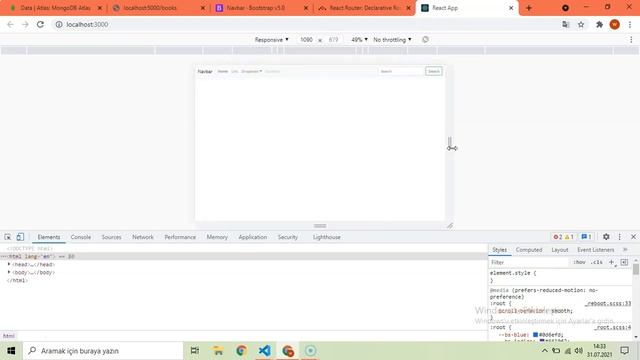640x360 pixels.
Task: Toggle the .cls class editor button
Action: 597,262
